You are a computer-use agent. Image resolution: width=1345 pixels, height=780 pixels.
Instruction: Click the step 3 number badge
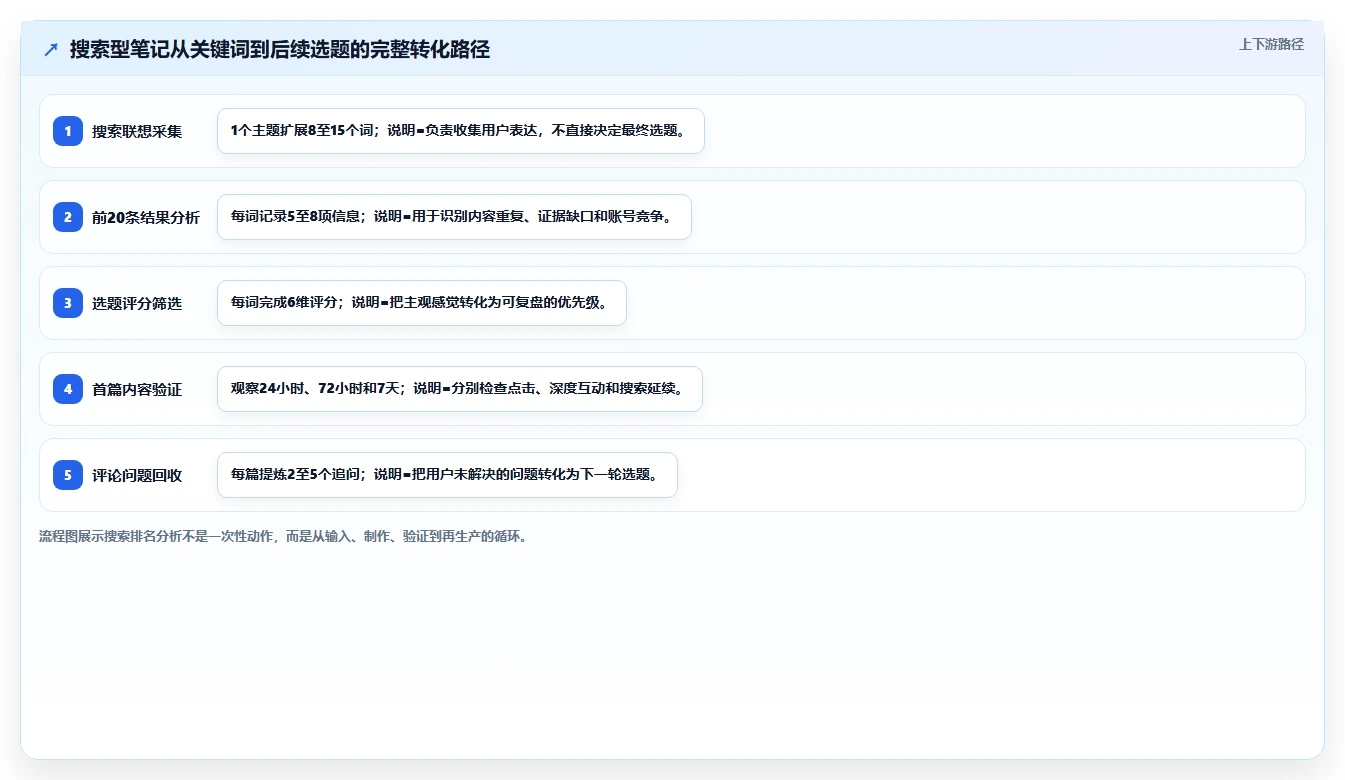click(x=68, y=303)
